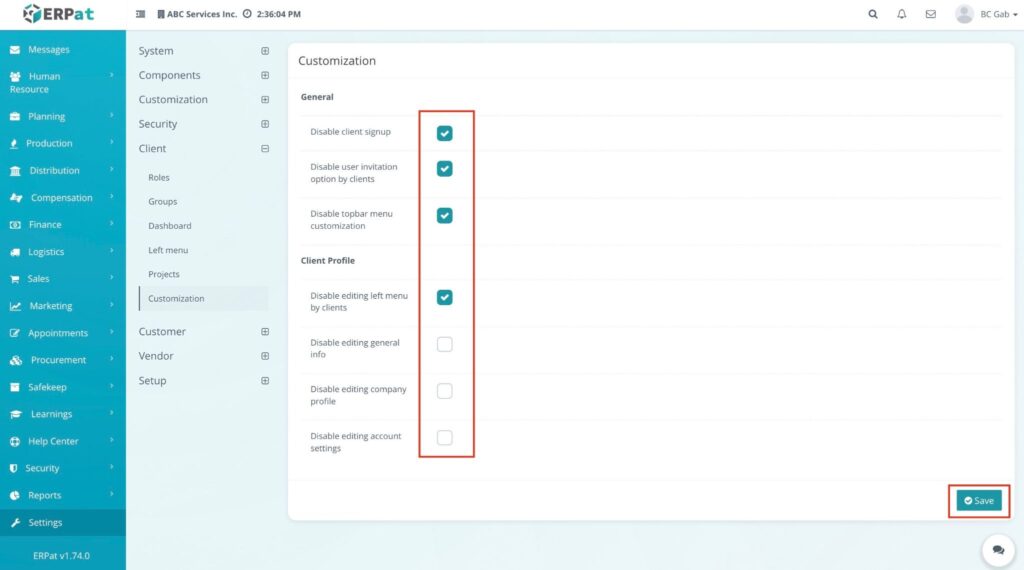Screen dimensions: 1024x570
Task: Open the envelope messages icon in topbar
Action: pyautogui.click(x=930, y=15)
